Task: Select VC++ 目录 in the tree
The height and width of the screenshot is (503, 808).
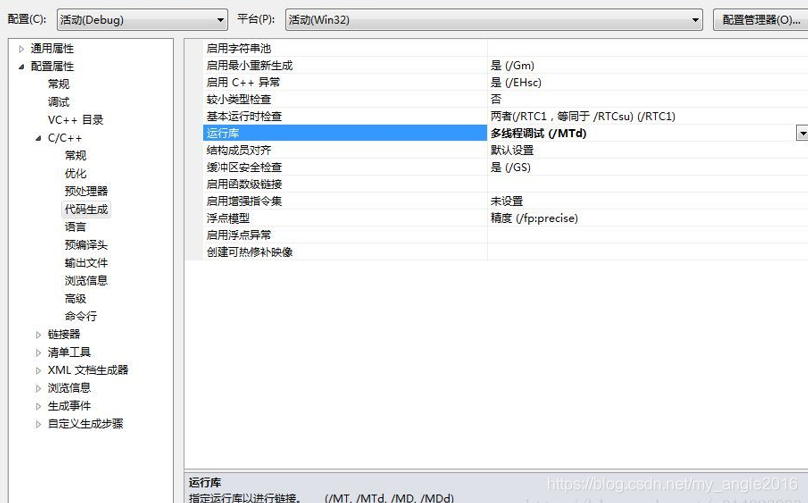Action: 76,120
